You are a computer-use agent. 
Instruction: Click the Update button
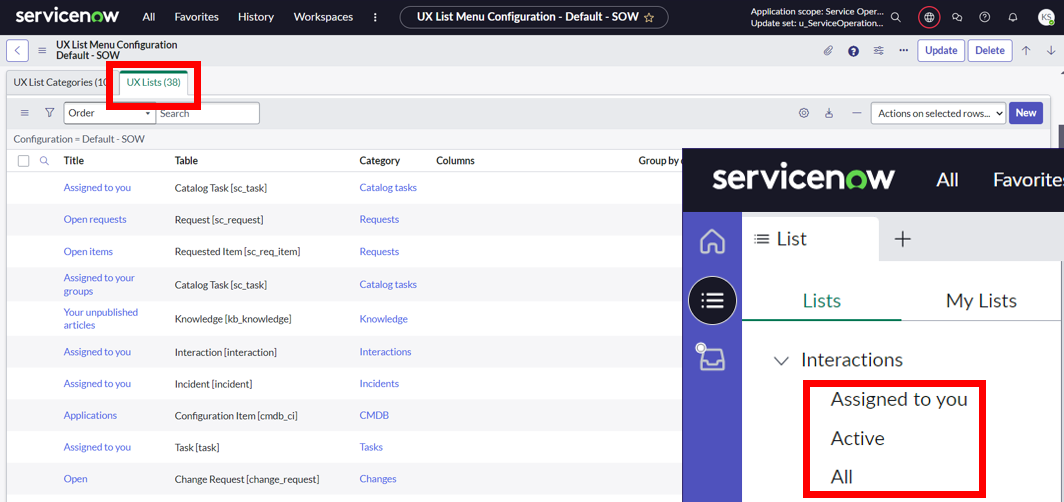[941, 50]
